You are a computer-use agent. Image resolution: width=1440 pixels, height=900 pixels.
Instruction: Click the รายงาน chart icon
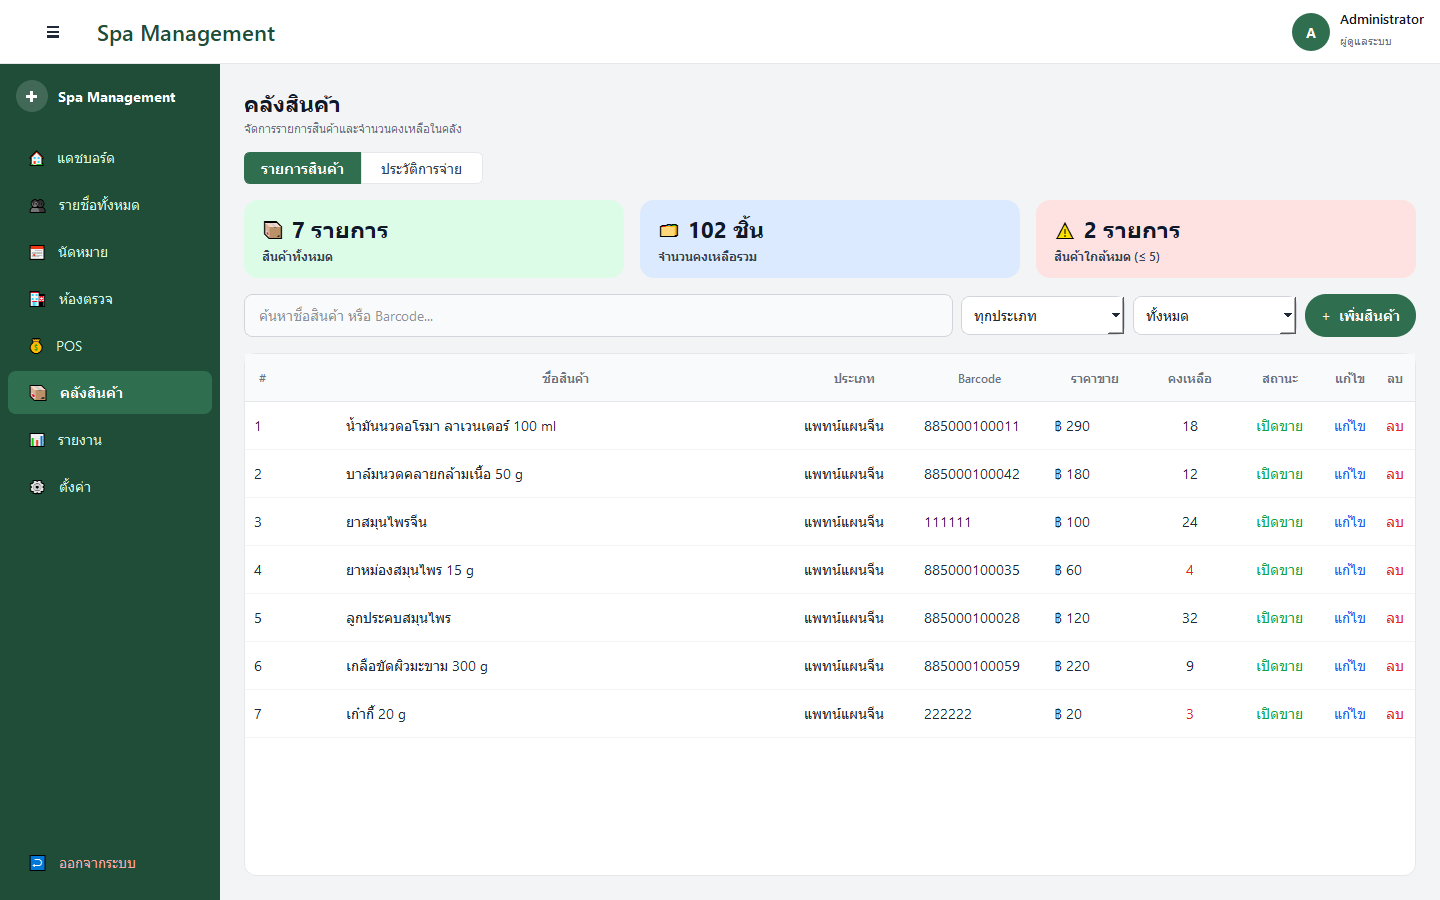pos(37,440)
